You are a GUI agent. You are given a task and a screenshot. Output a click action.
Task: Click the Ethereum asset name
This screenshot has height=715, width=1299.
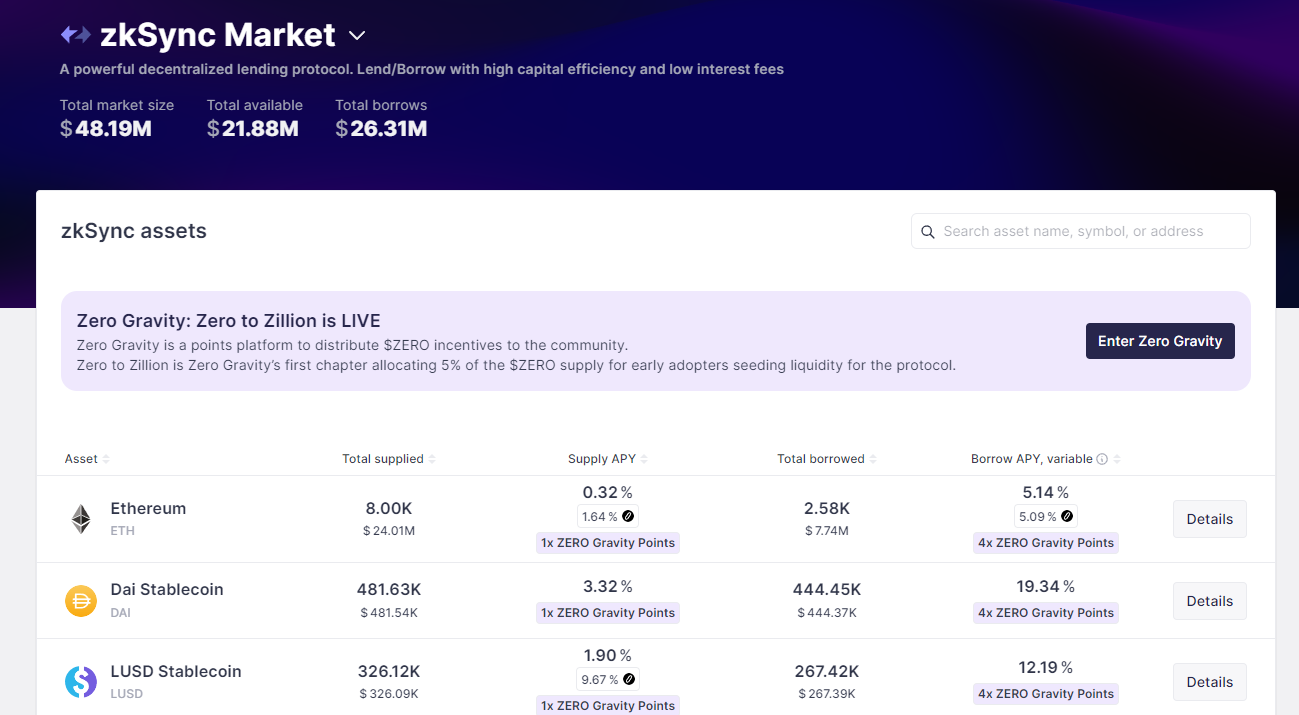pyautogui.click(x=148, y=508)
